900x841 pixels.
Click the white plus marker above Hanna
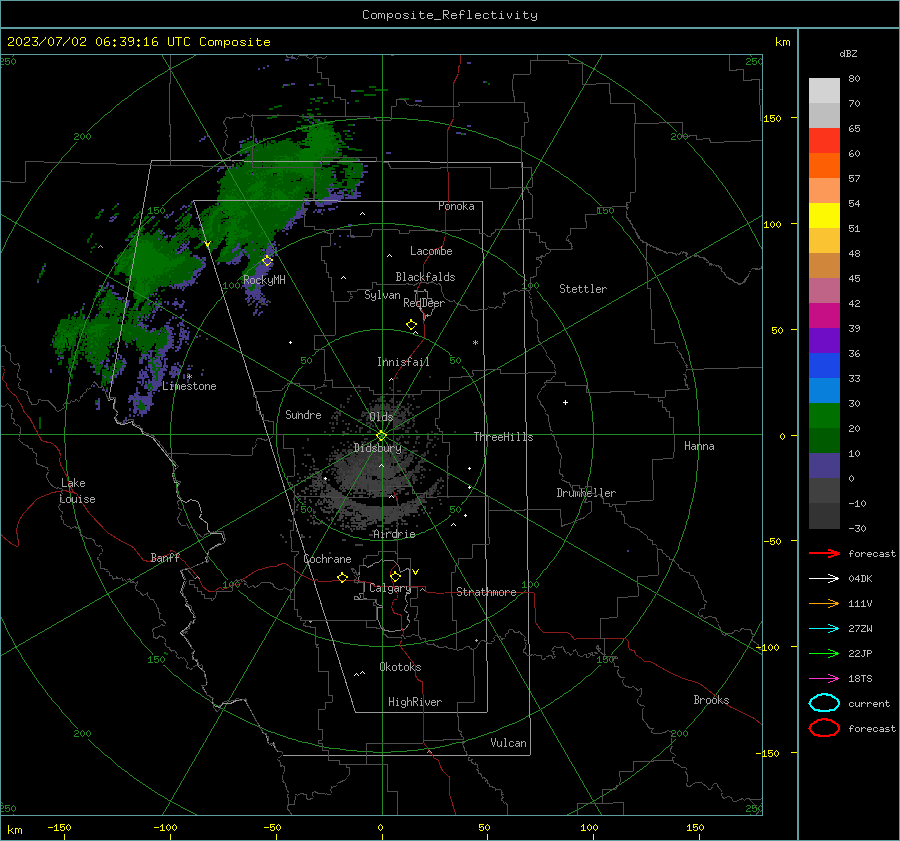pyautogui.click(x=565, y=402)
